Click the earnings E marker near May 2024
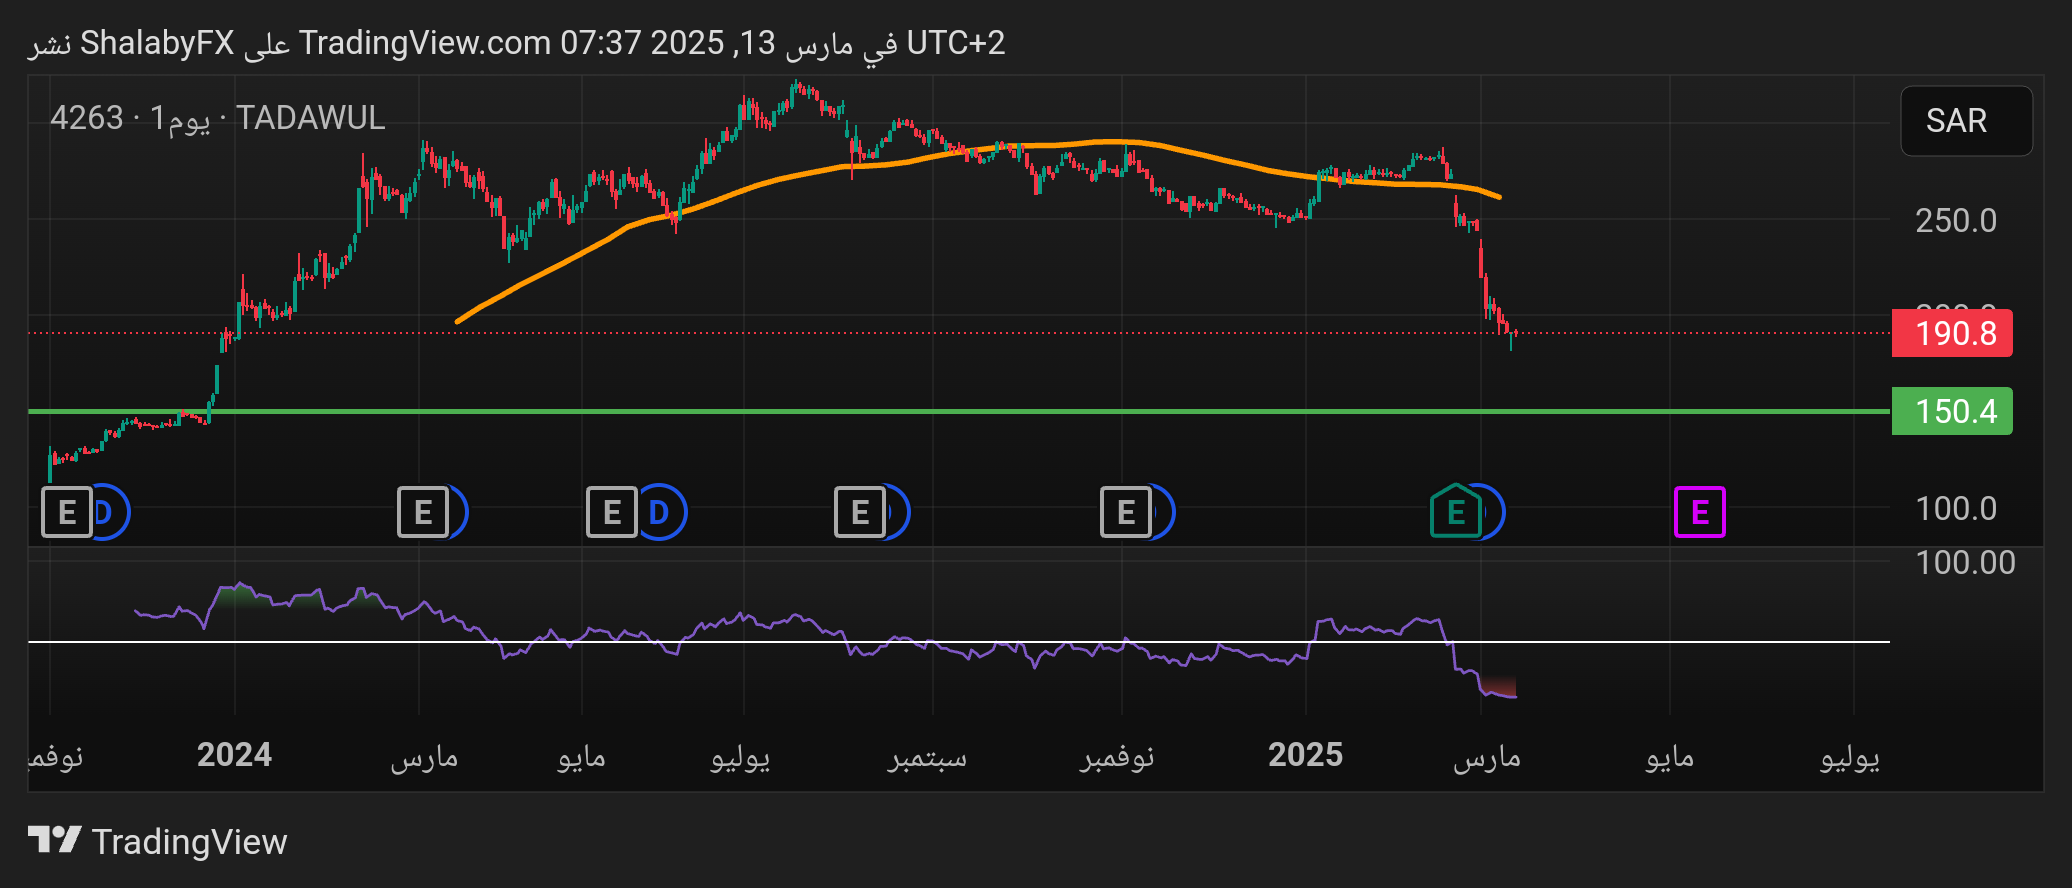 coord(611,512)
